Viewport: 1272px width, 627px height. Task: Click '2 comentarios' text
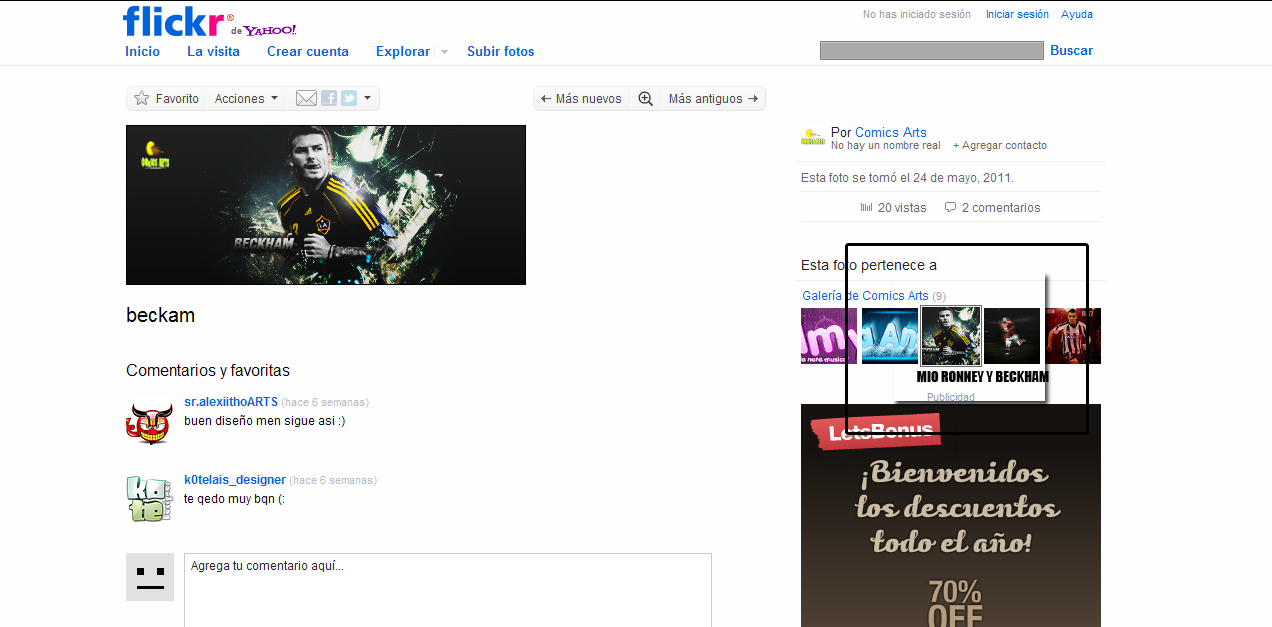click(1001, 208)
